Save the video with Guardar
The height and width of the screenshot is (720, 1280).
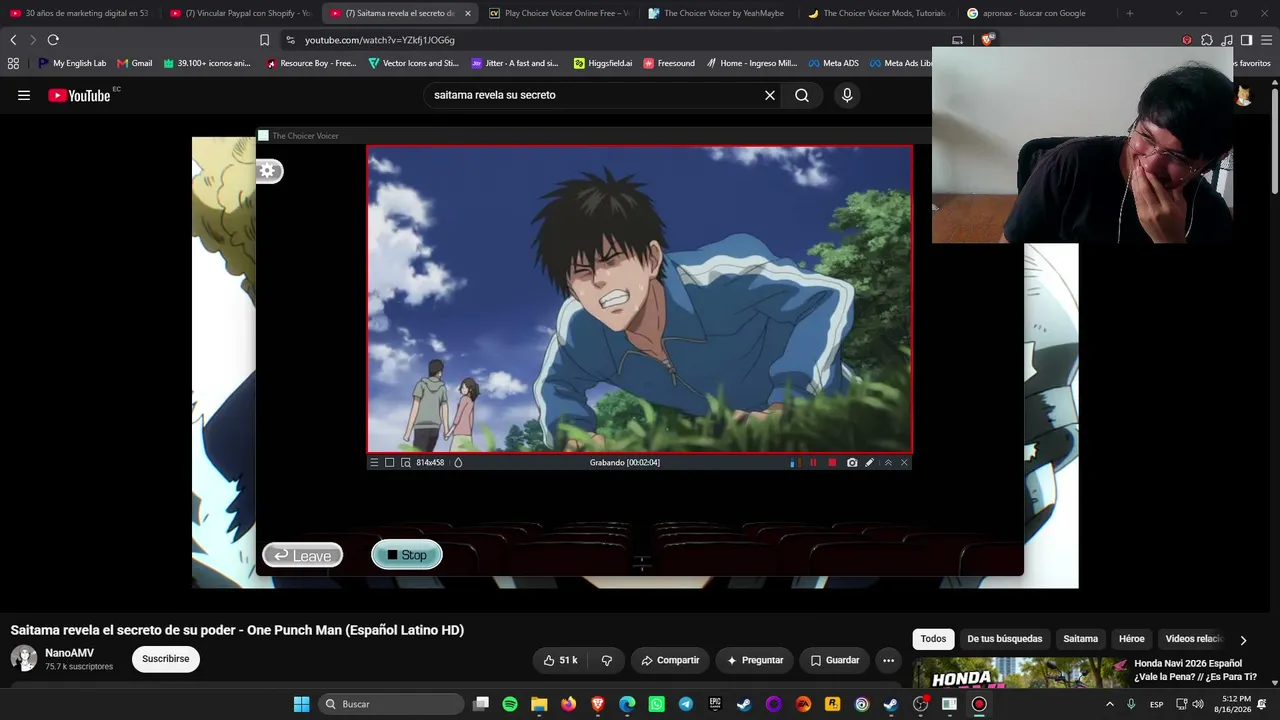[835, 660]
